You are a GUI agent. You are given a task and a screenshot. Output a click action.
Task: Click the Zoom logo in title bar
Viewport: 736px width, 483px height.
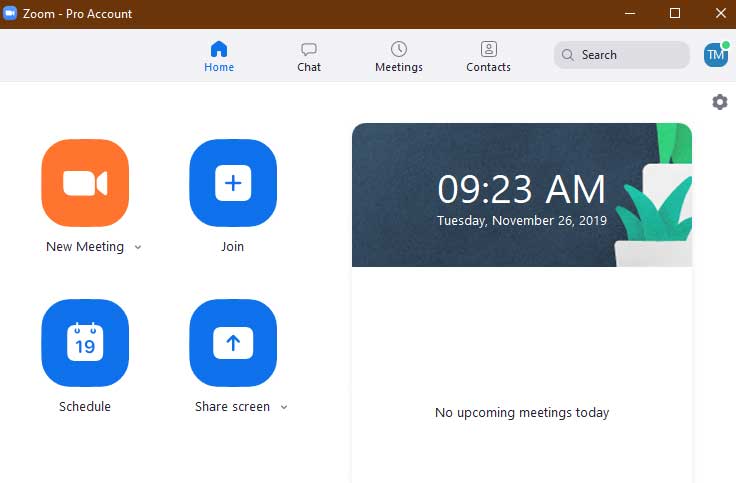pyautogui.click(x=10, y=13)
